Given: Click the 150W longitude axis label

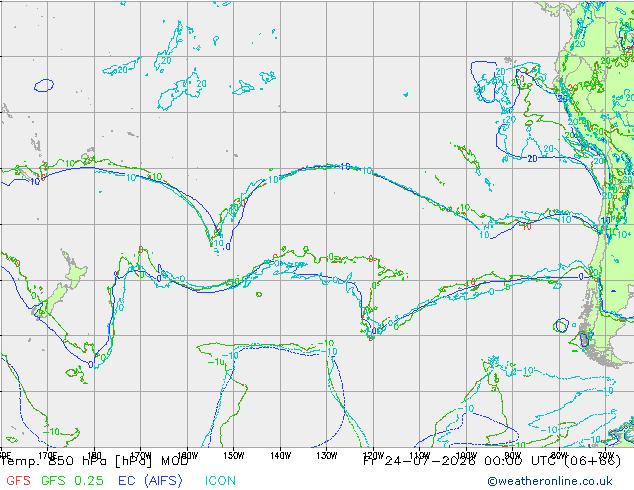Looking at the screenshot, I should click(x=234, y=456).
